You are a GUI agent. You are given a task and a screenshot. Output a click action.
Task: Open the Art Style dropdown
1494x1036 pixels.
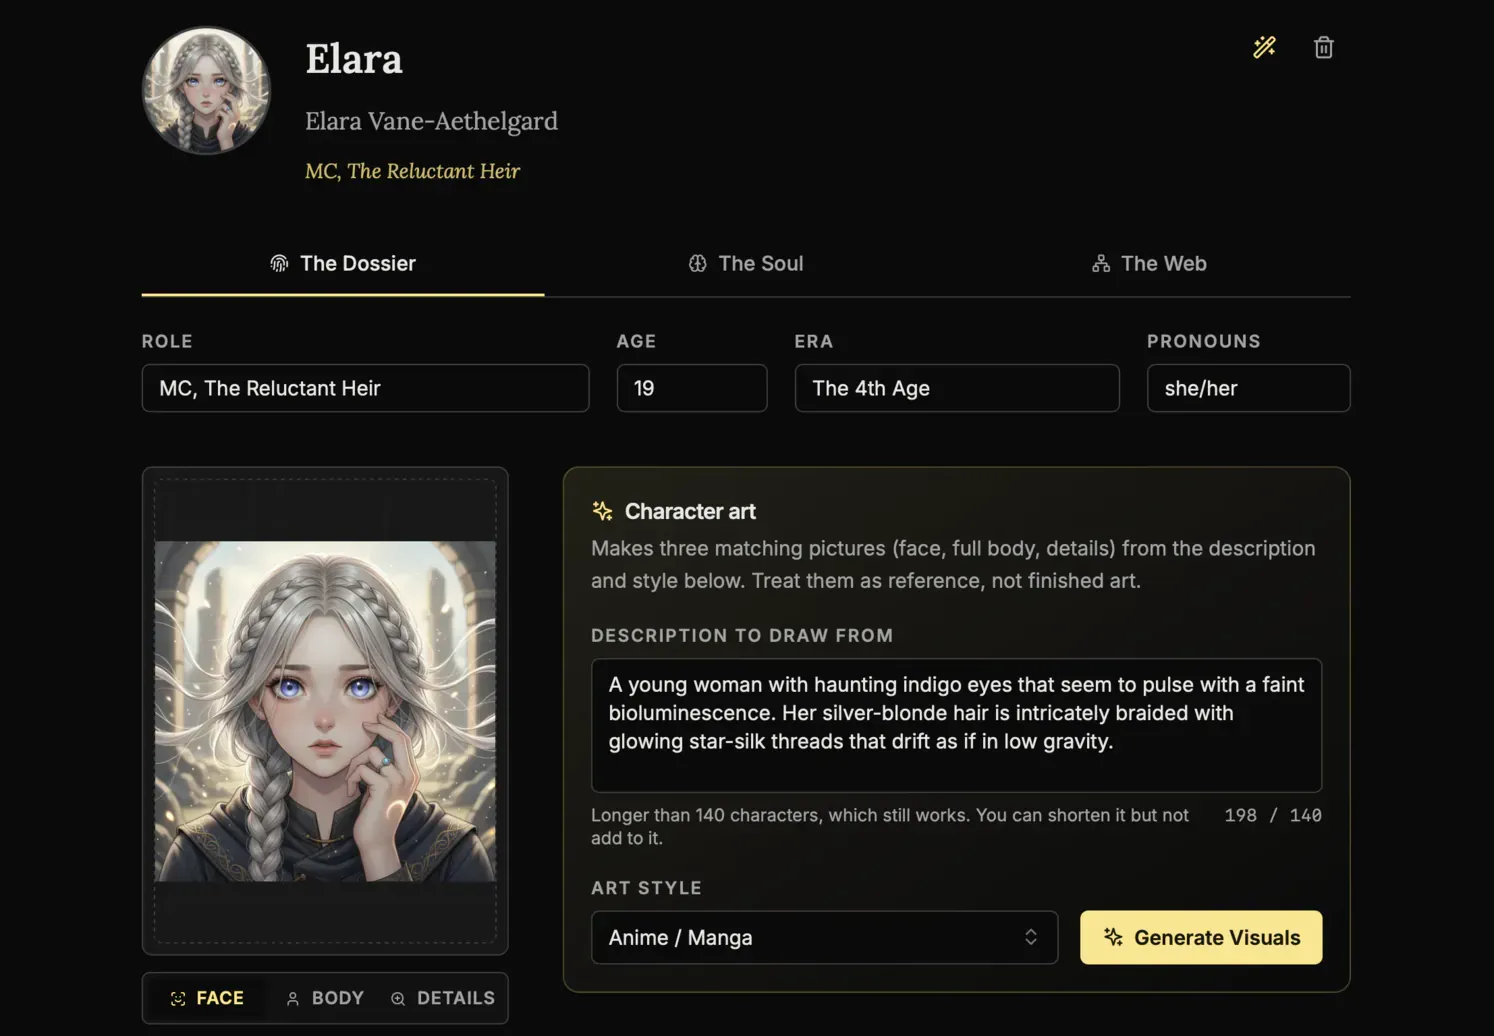click(x=824, y=937)
